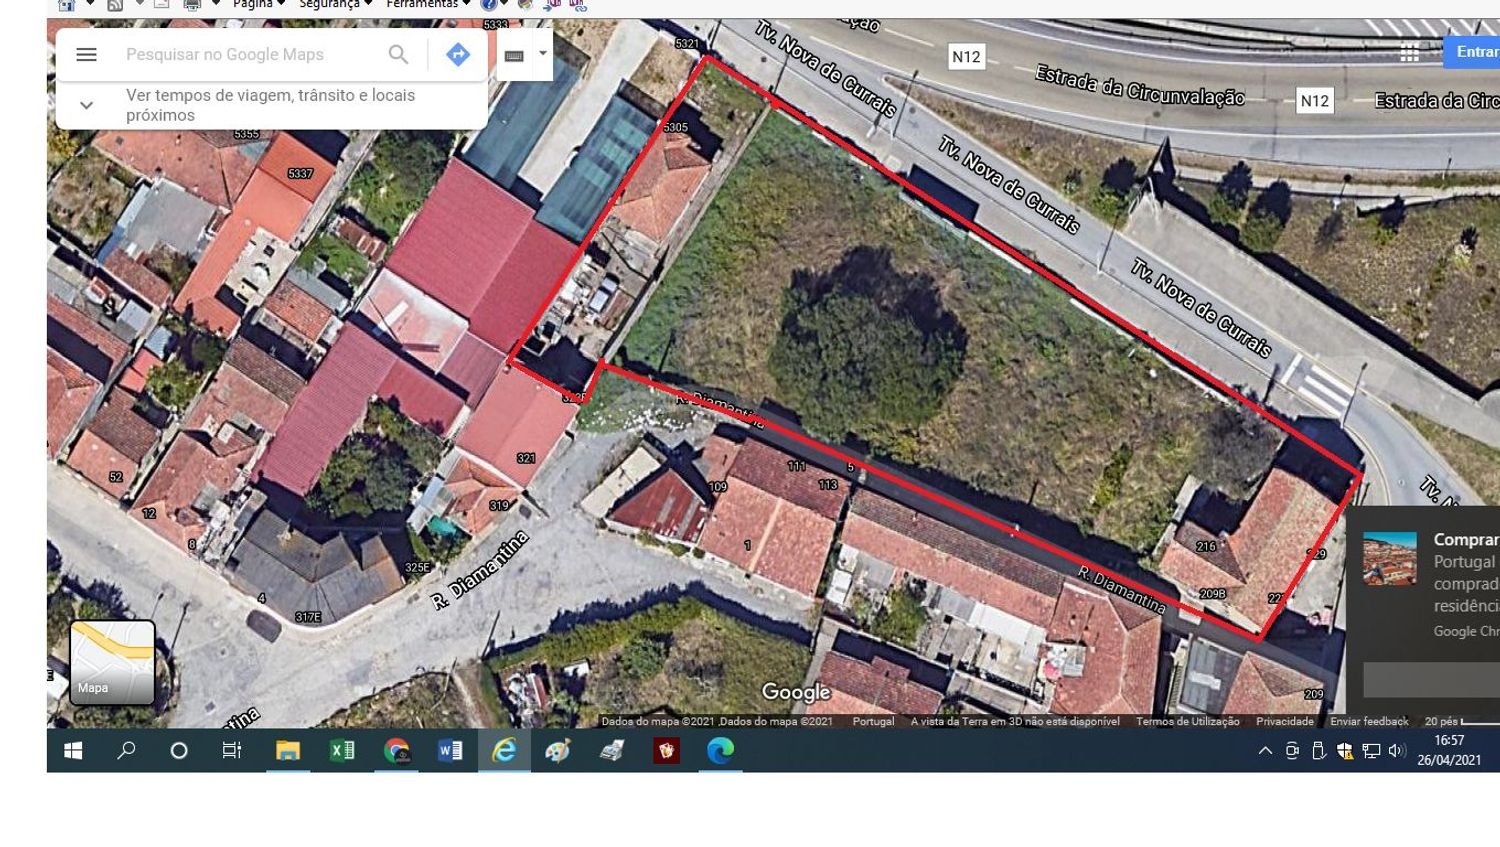Click the blue directions icon
This screenshot has width=1500, height=847.
(457, 54)
